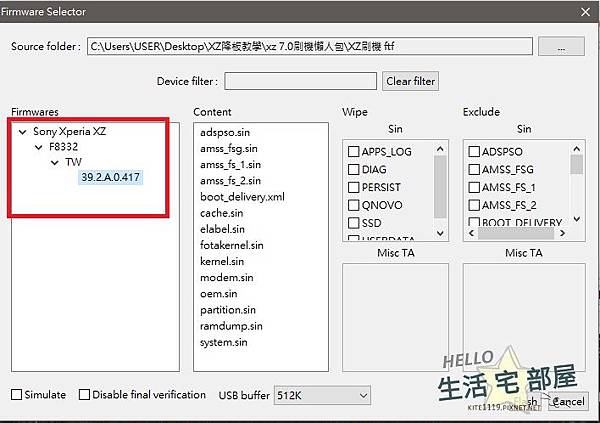Image resolution: width=600 pixels, height=423 pixels.
Task: Check the SSD wipe checkbox
Action: tap(354, 223)
